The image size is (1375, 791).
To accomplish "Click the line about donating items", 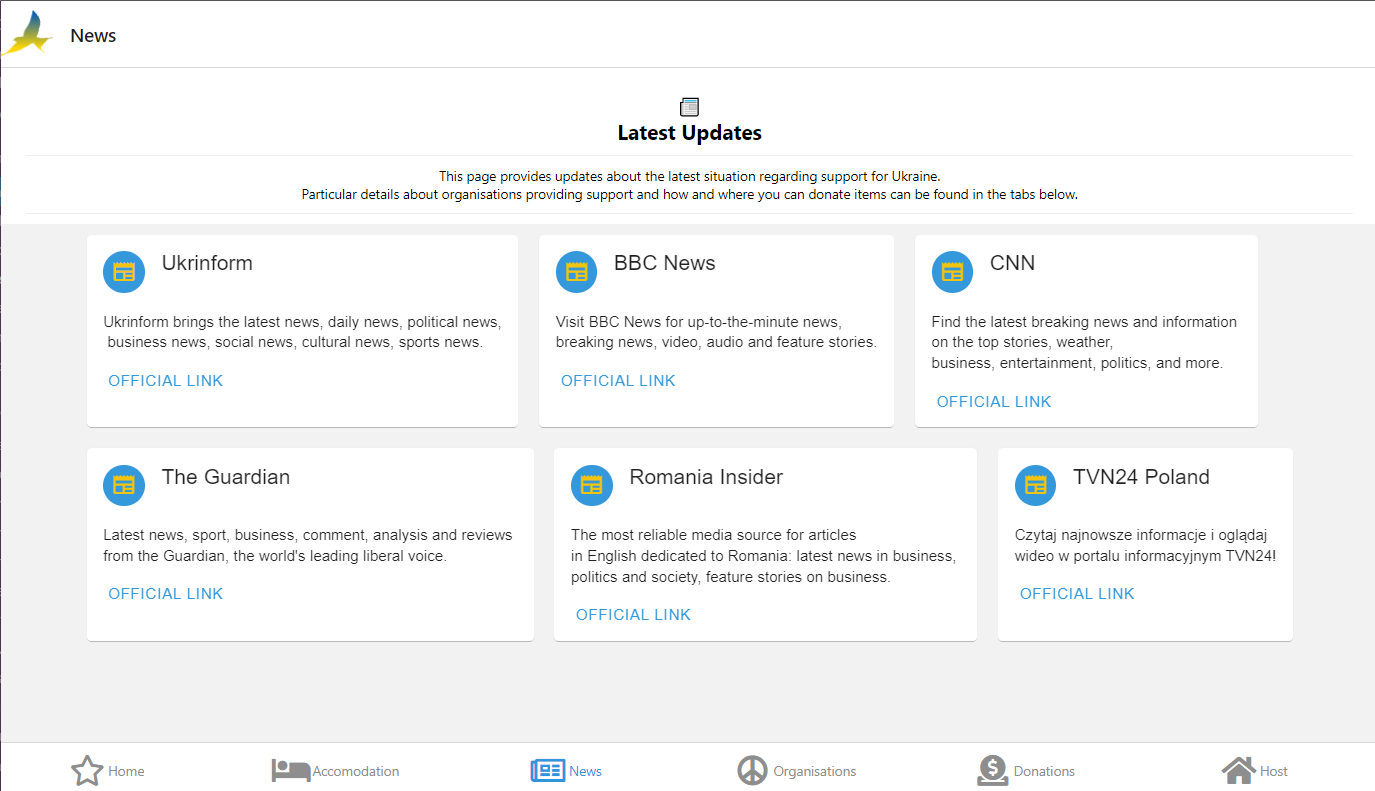I will coord(689,194).
